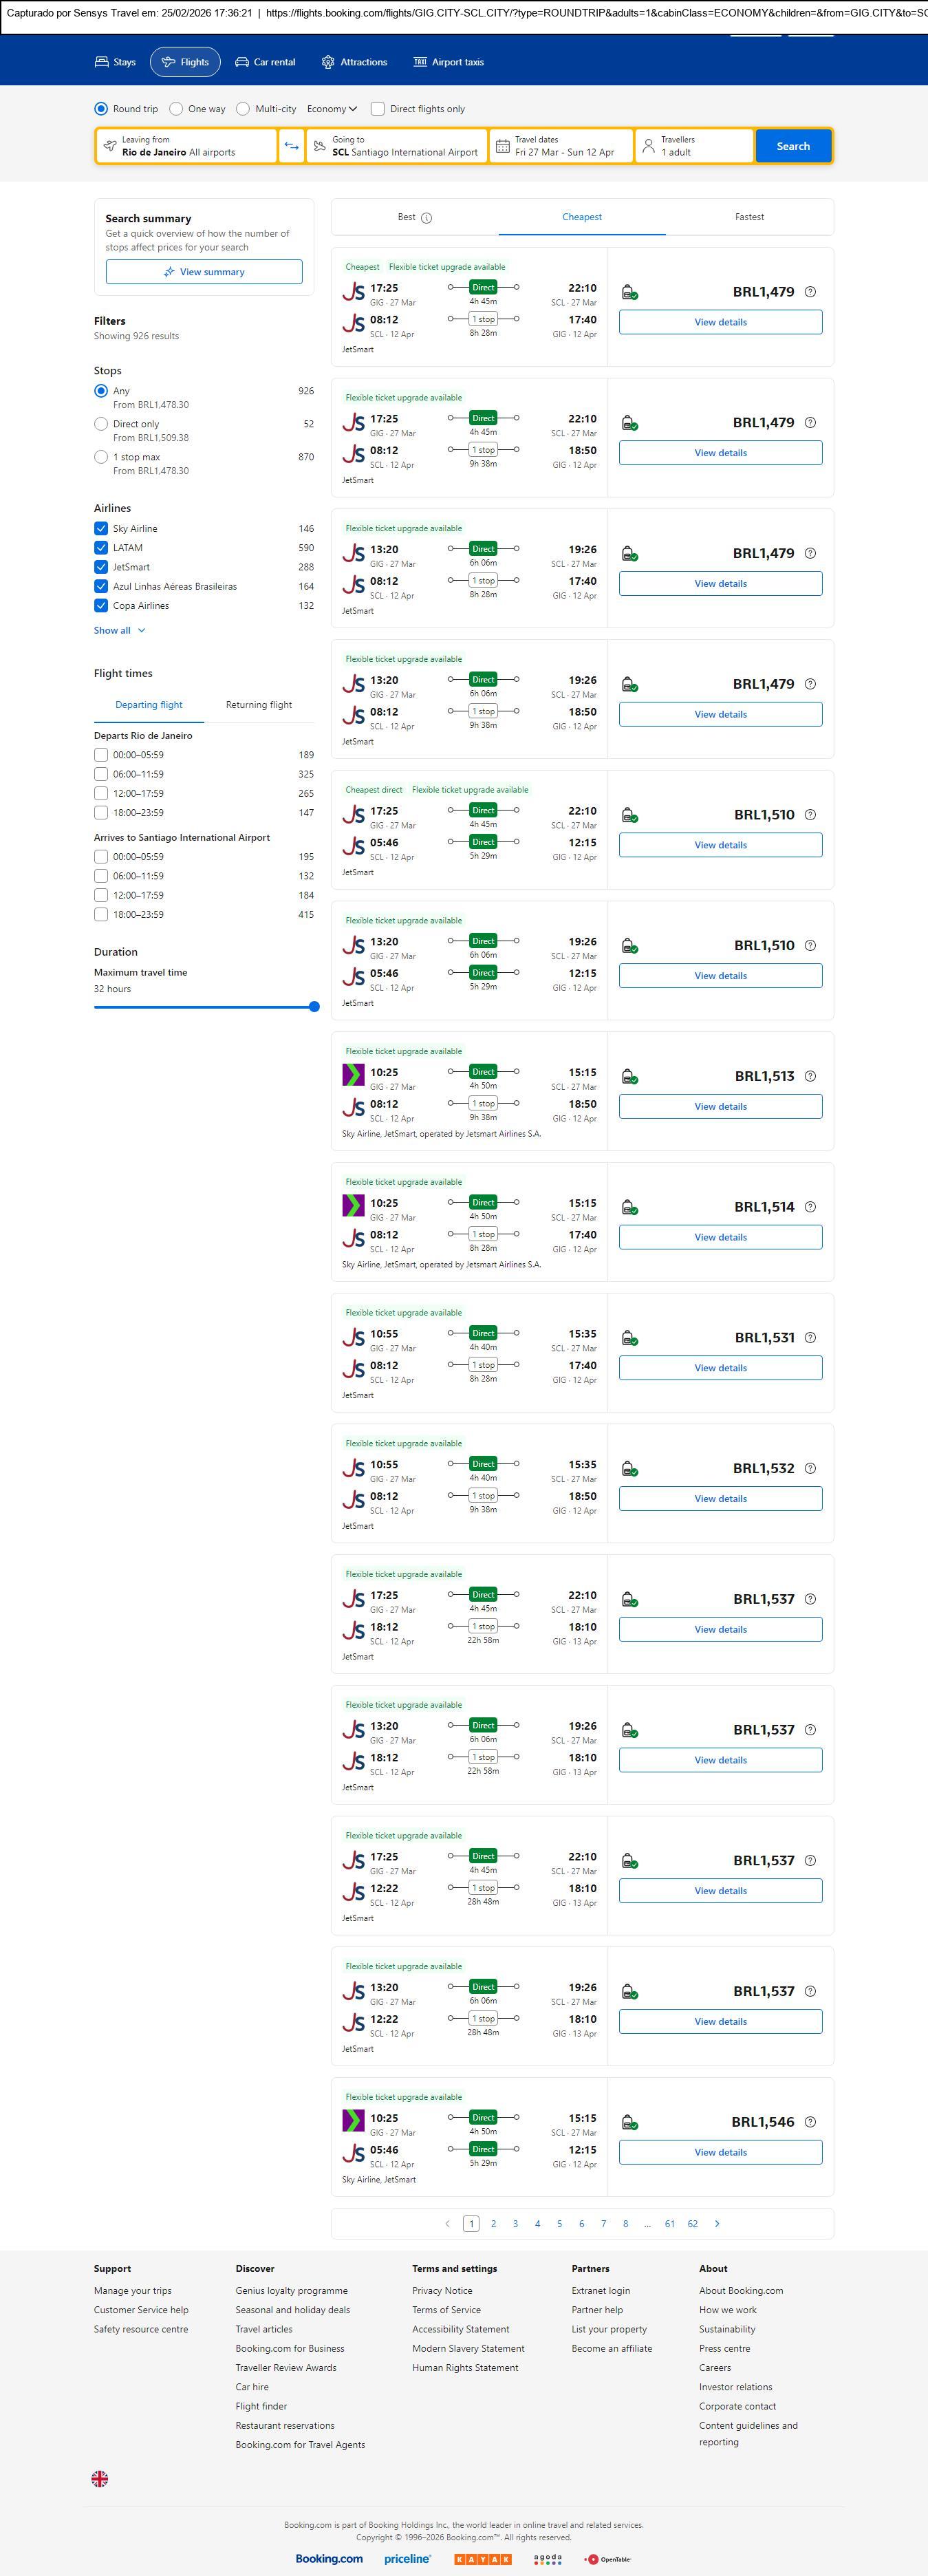Select the One way trip type
The height and width of the screenshot is (2576, 928).
coord(176,109)
